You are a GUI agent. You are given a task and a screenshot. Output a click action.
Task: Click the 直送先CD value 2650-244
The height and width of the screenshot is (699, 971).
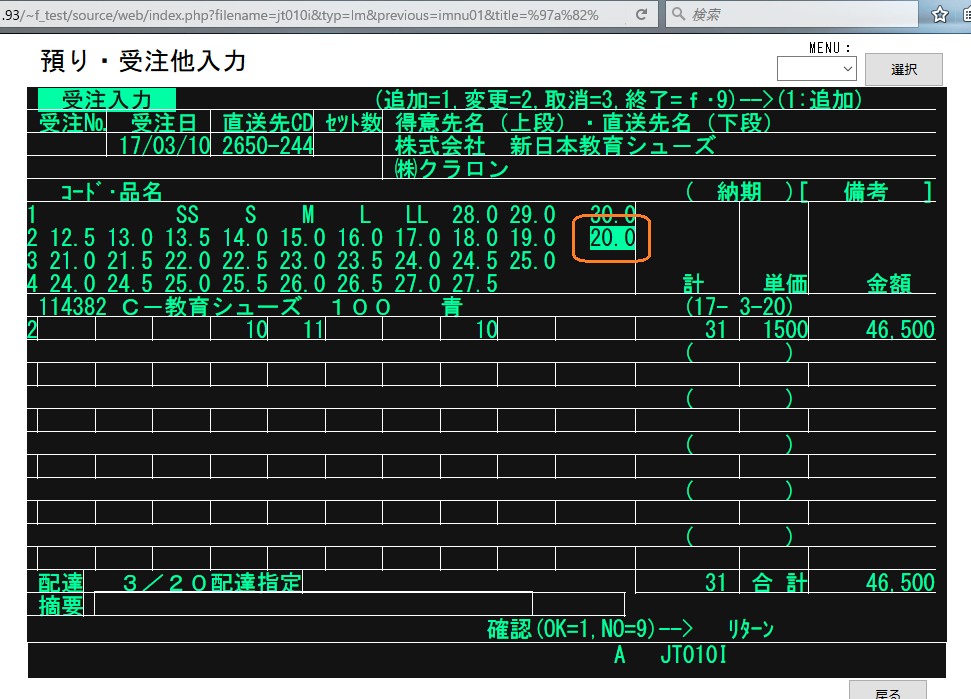point(267,145)
